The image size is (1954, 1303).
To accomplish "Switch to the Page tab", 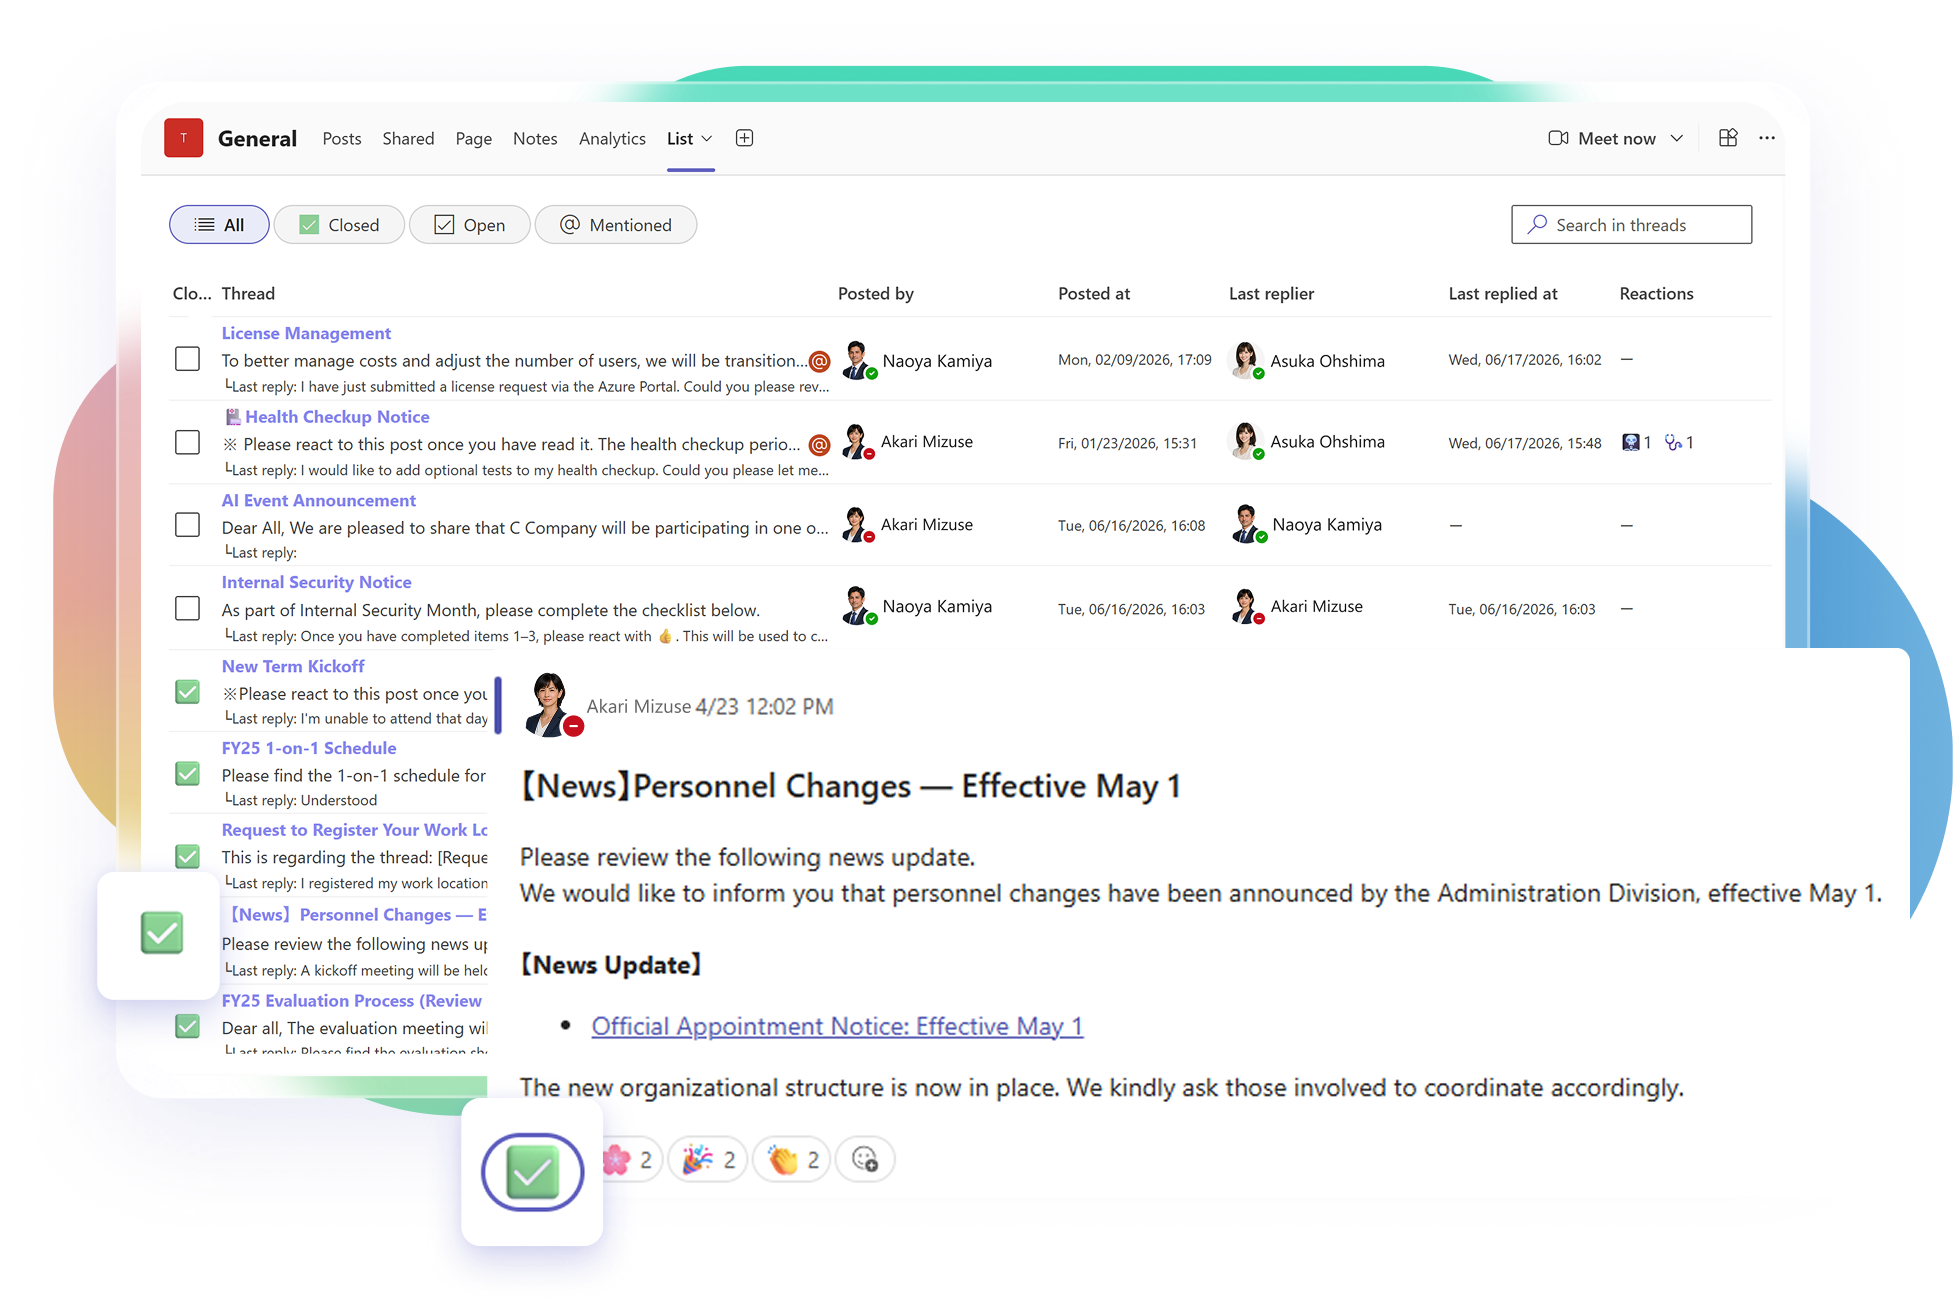I will click(x=474, y=139).
